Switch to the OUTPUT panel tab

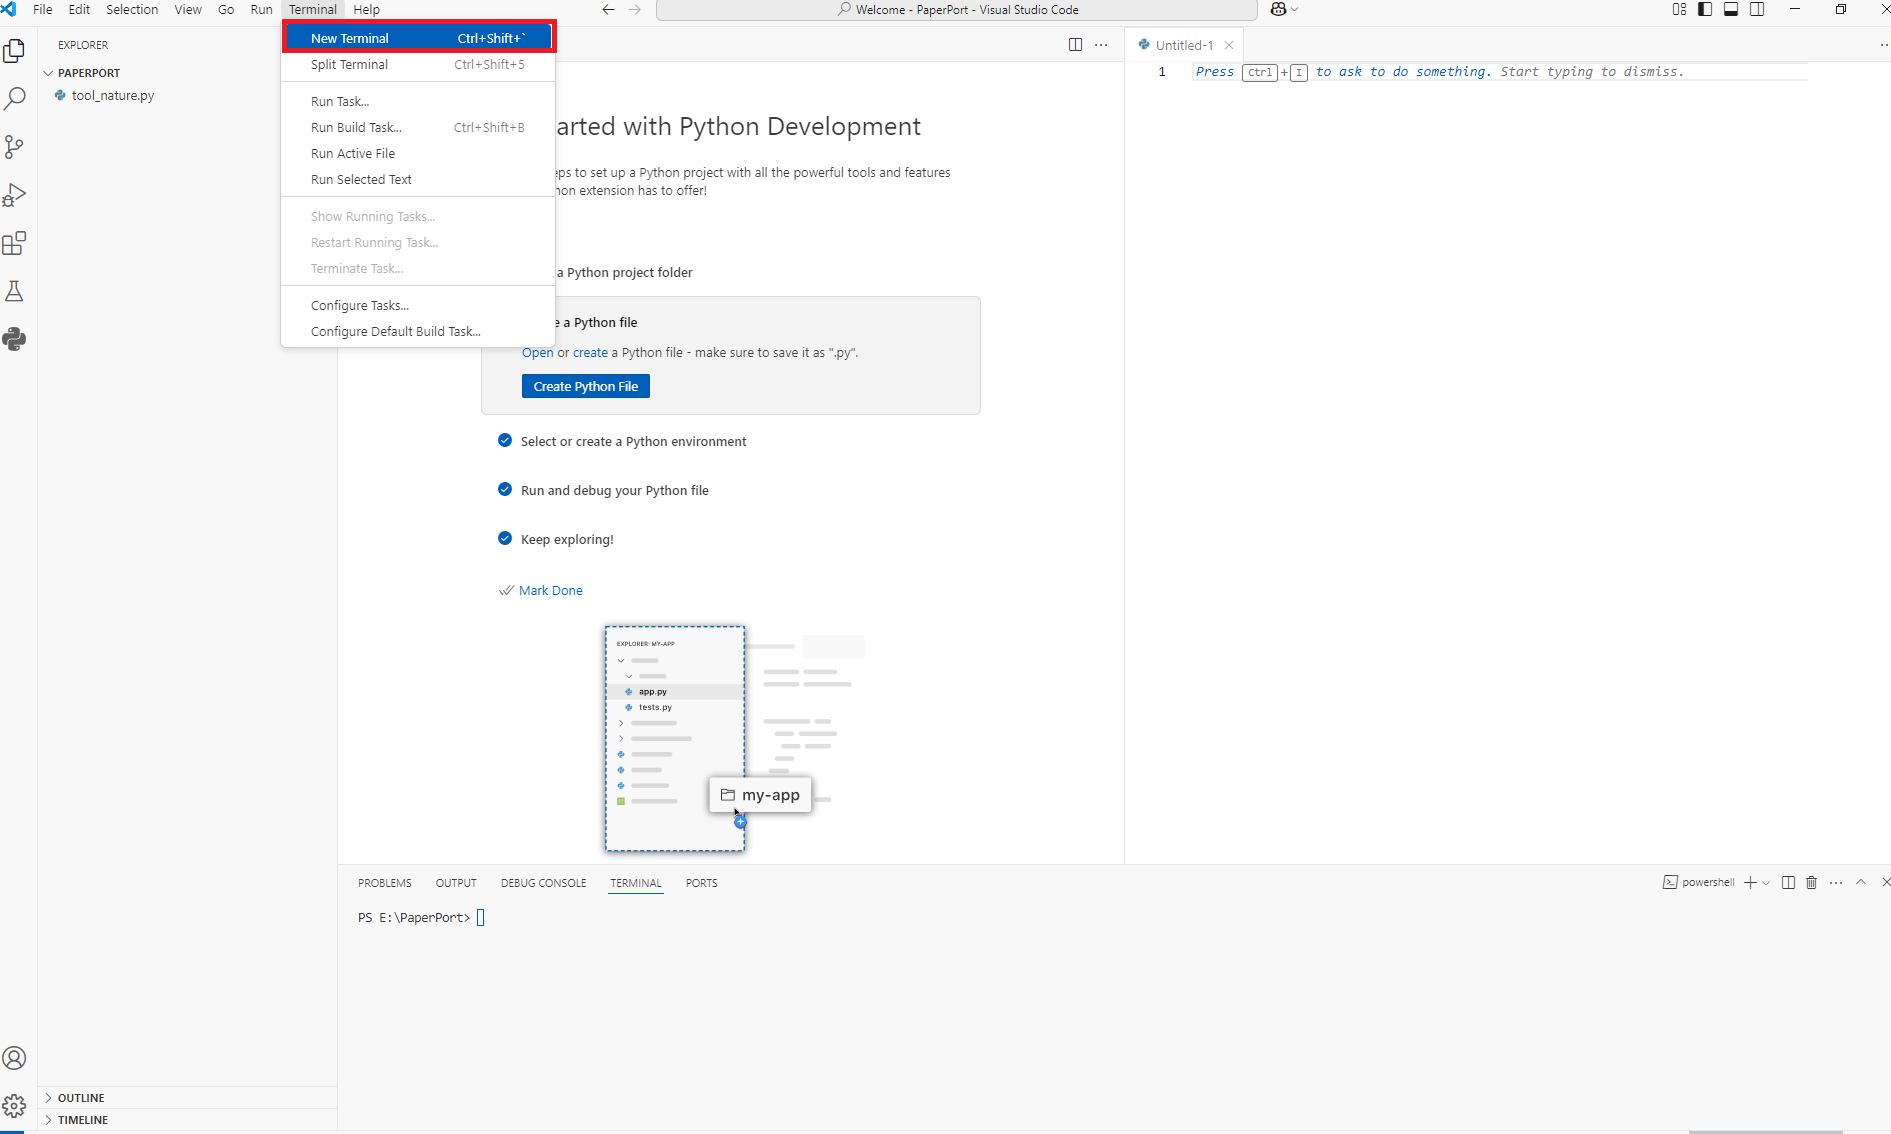click(456, 883)
